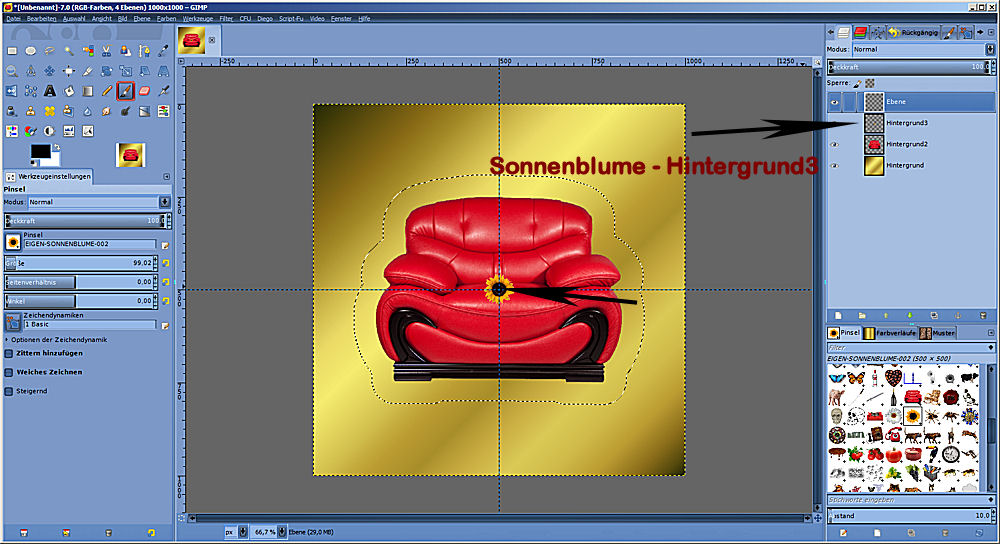Select the Heal tool bandage icon
The height and width of the screenshot is (544, 1000).
coord(50,111)
